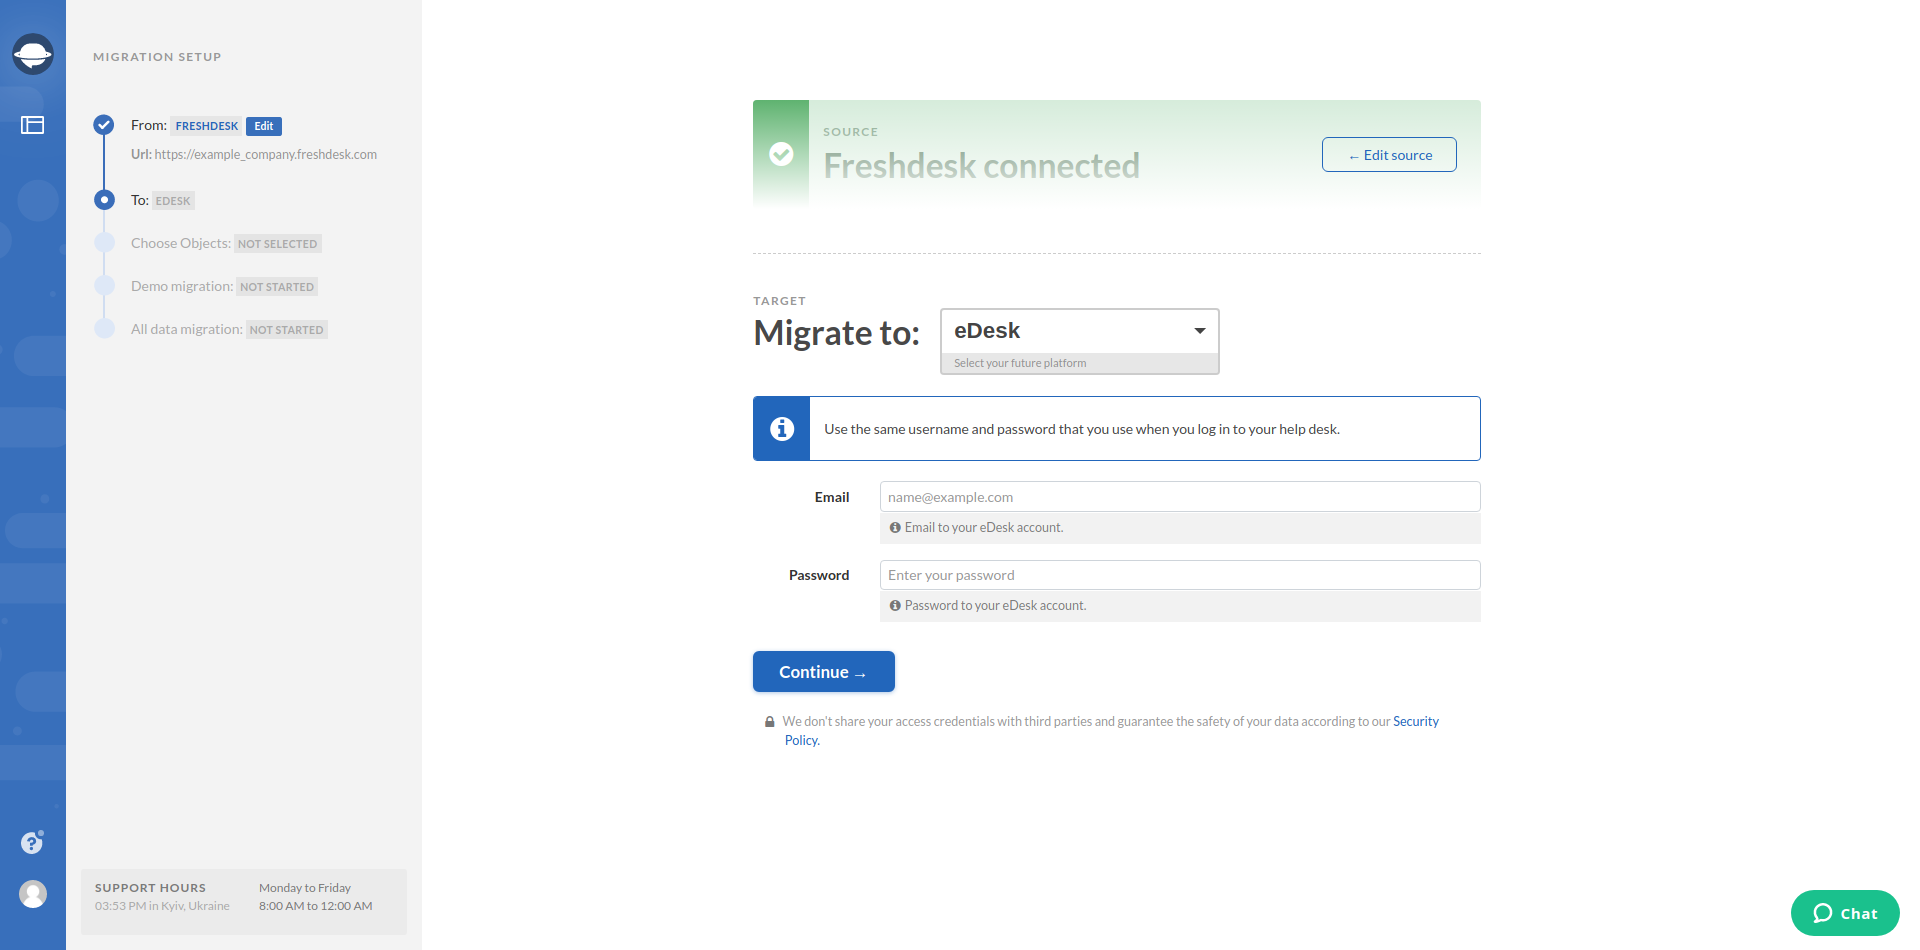Viewport: 1920px width, 950px height.
Task: Click the Freshdesk URL in sidebar
Action: pos(266,155)
